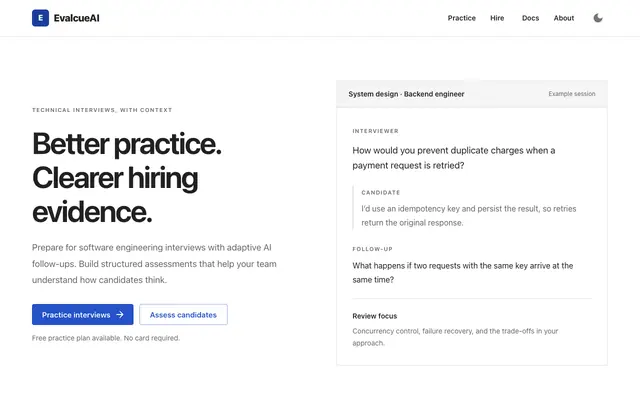Click the "CANDIDATE" label in the card
Viewport: 640px width, 400px height.
click(380, 192)
